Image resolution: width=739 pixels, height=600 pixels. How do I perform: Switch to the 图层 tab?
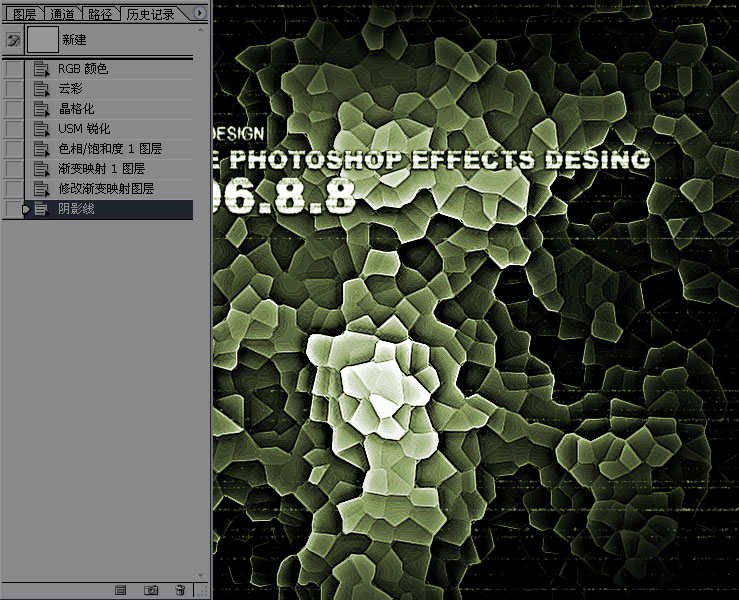(x=24, y=14)
